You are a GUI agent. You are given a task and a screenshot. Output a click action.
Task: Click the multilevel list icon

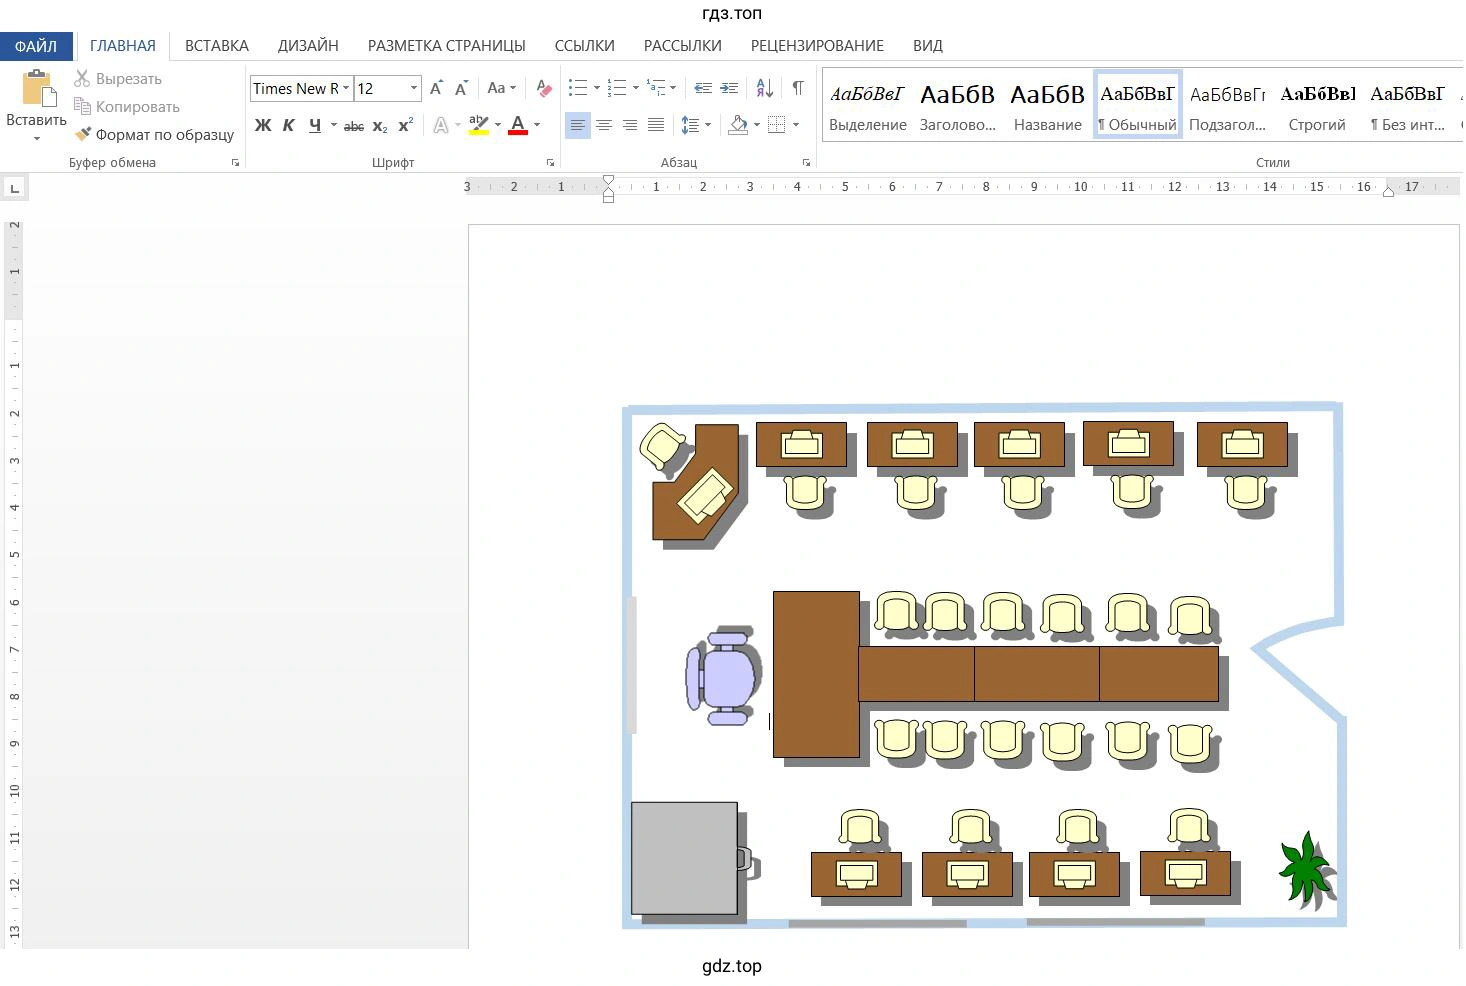tap(656, 88)
